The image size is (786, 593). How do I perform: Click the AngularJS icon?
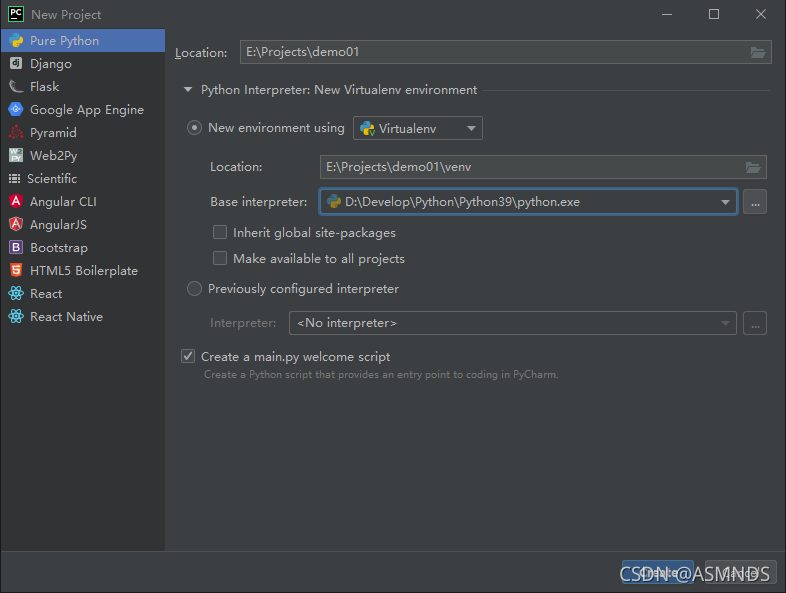tap(16, 224)
